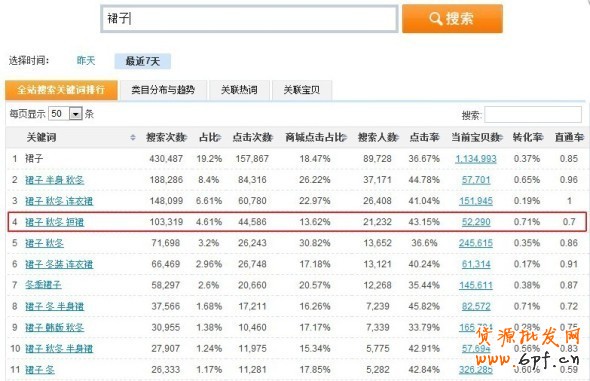Click searcher count value 13,121
This screenshot has height=381, width=590.
377,264
